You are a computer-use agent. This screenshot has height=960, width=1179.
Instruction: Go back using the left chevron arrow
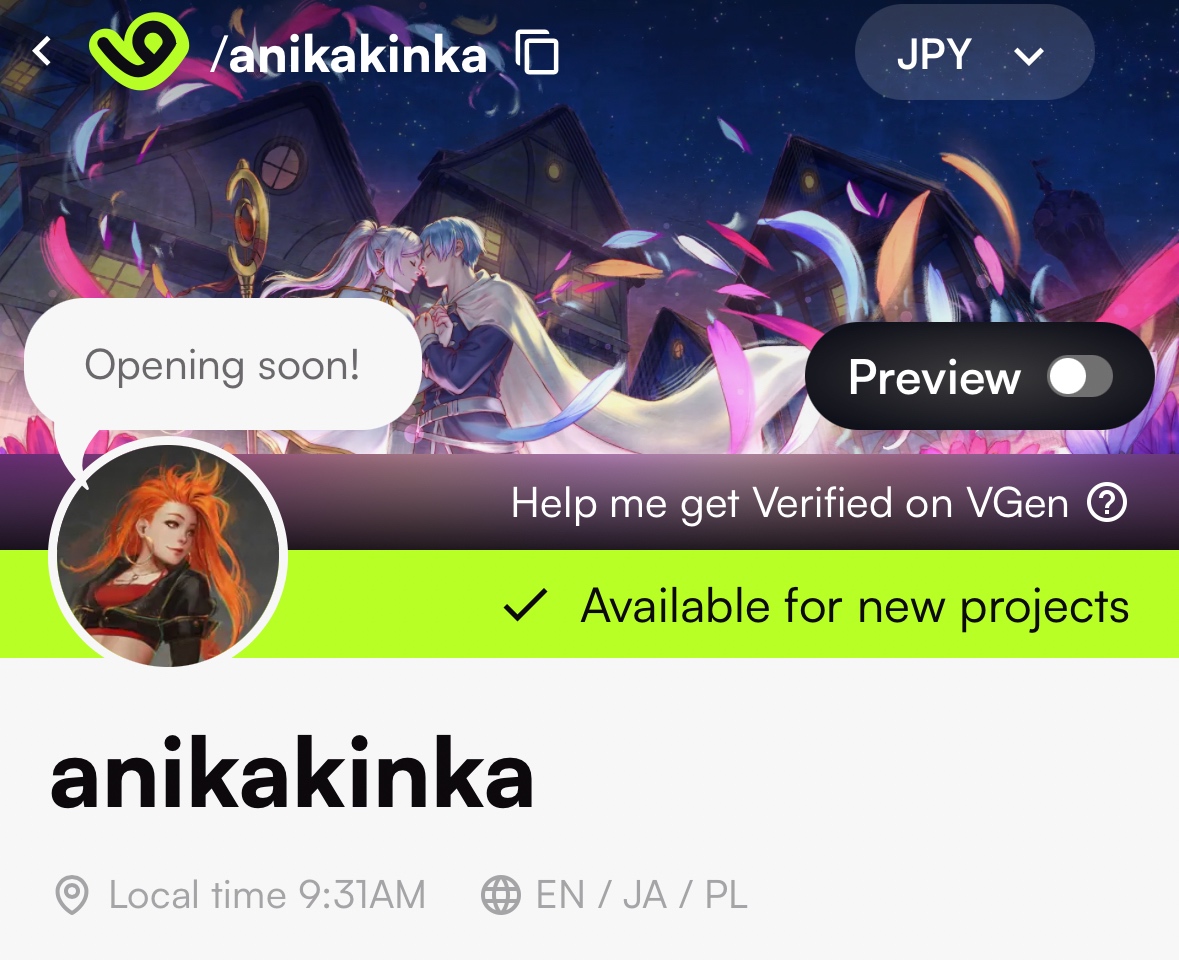point(42,52)
